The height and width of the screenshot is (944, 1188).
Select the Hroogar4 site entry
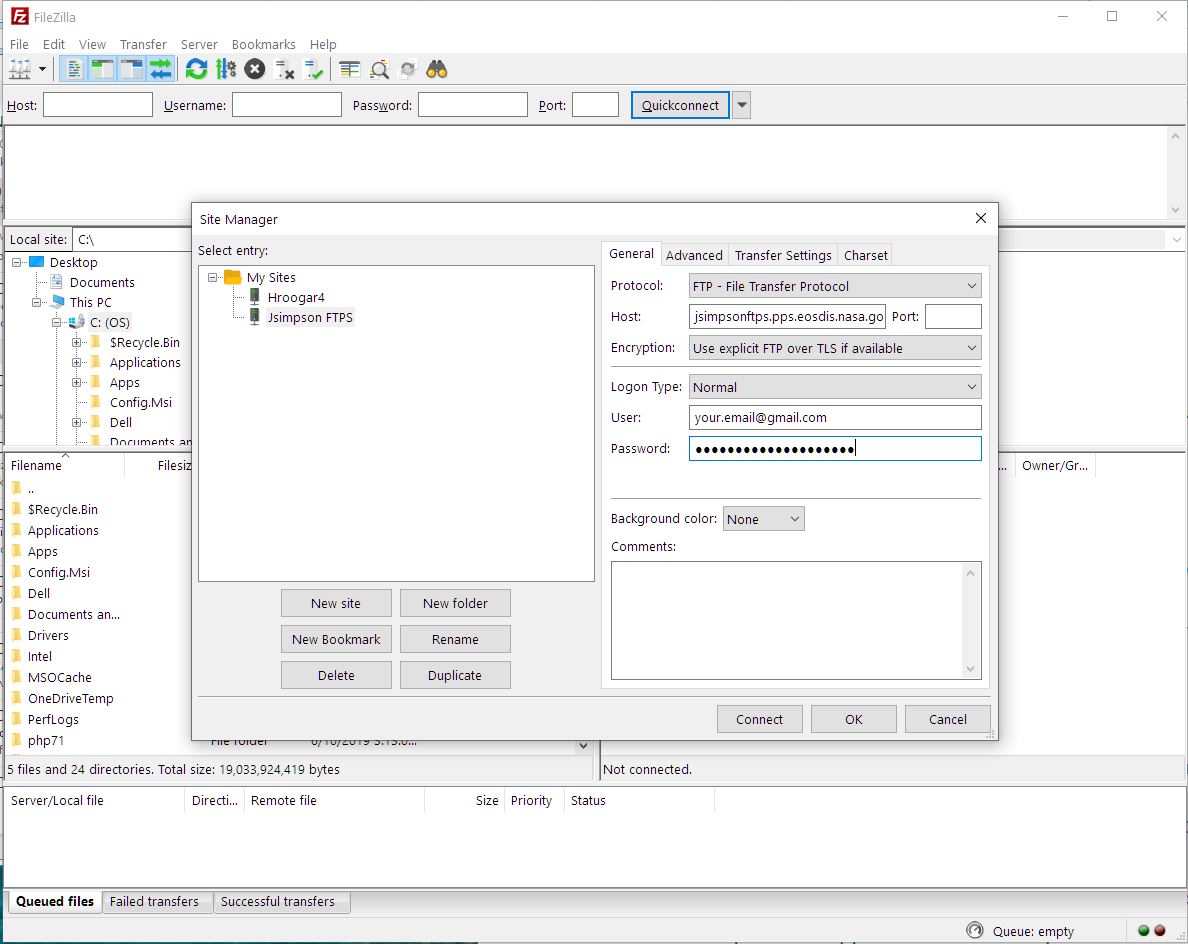point(295,297)
